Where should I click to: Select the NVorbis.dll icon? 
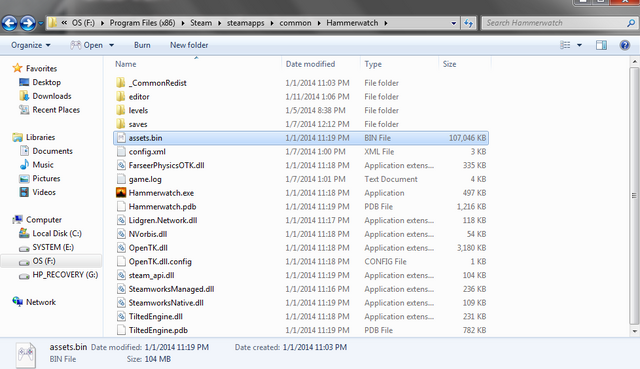tap(121, 234)
